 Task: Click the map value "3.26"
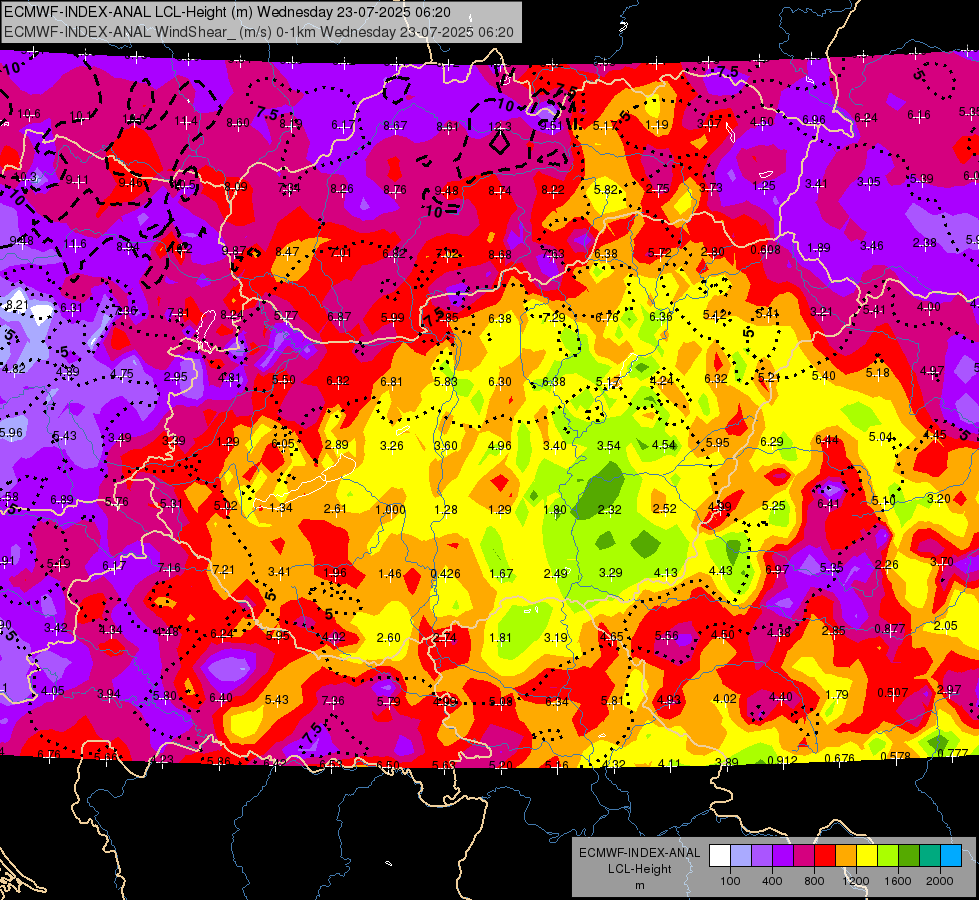391,446
